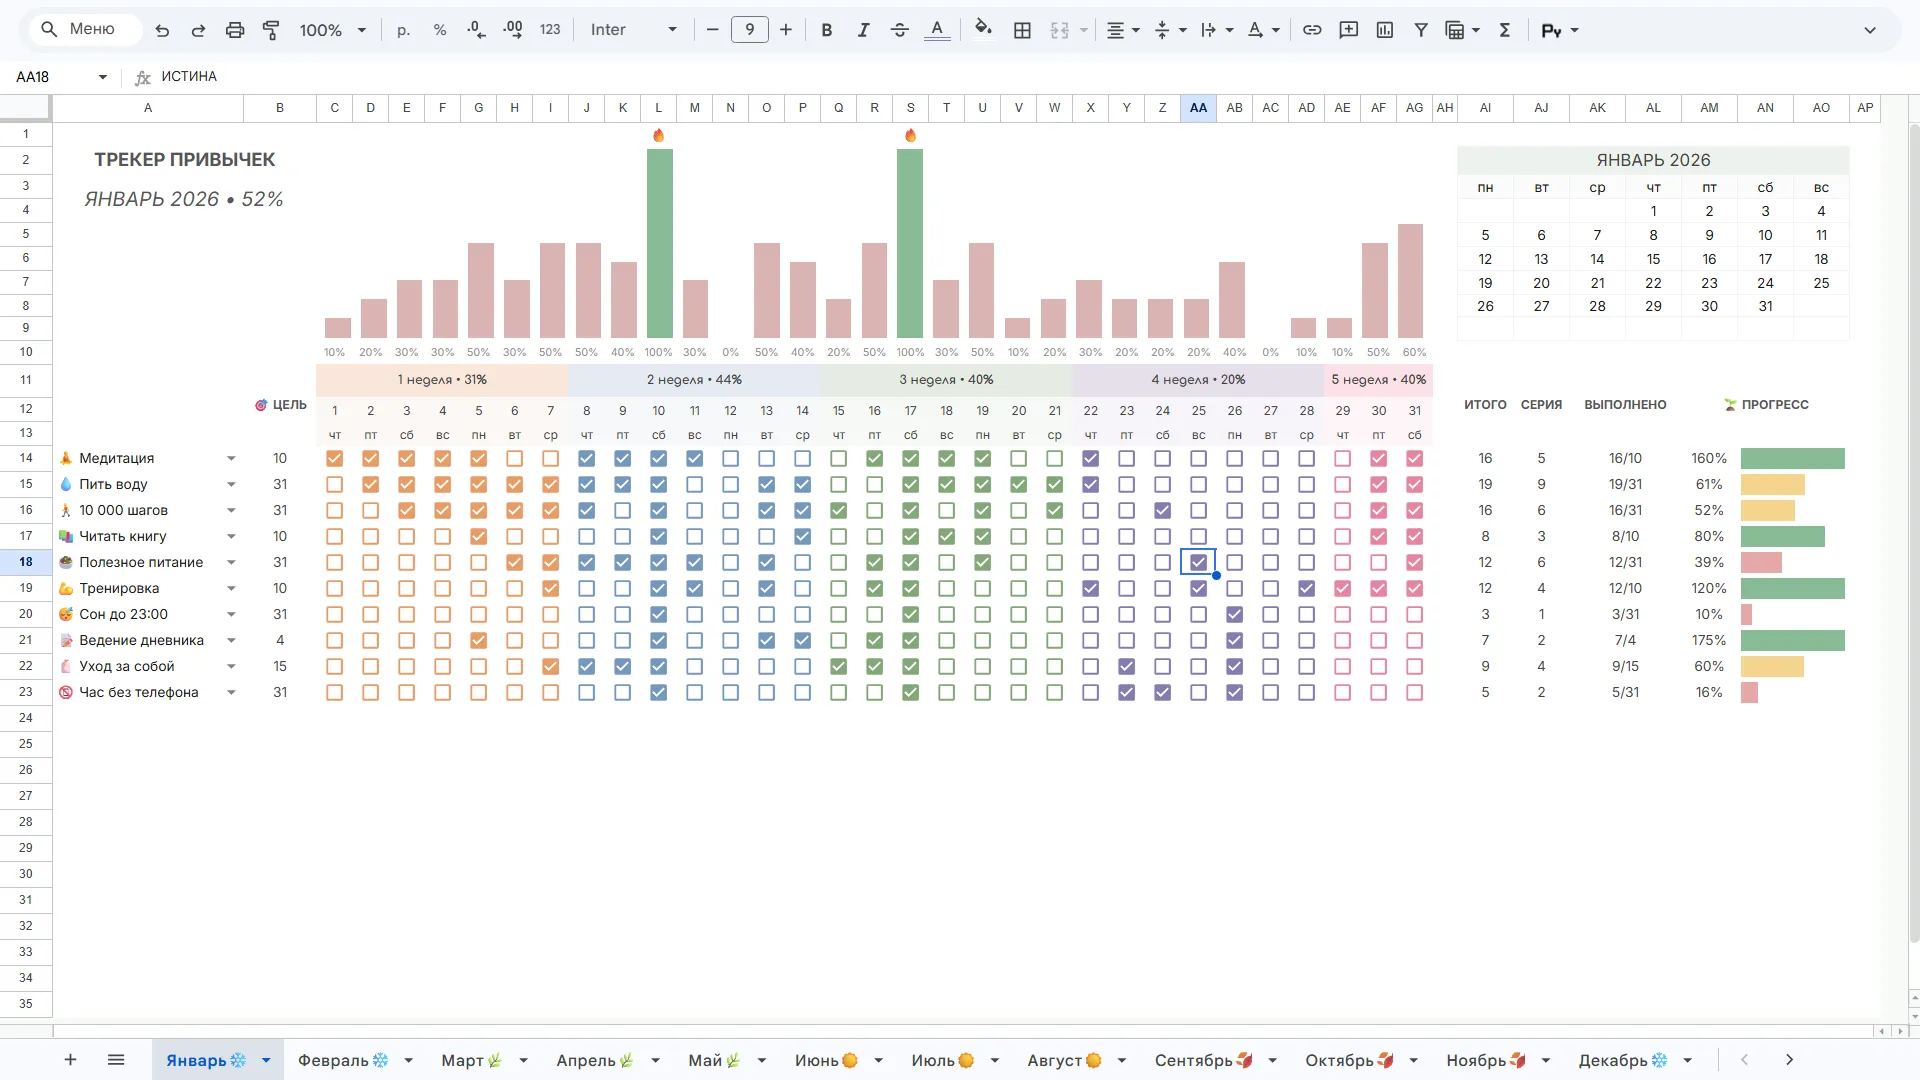Check Медитация box for day 6

[x=515, y=458]
